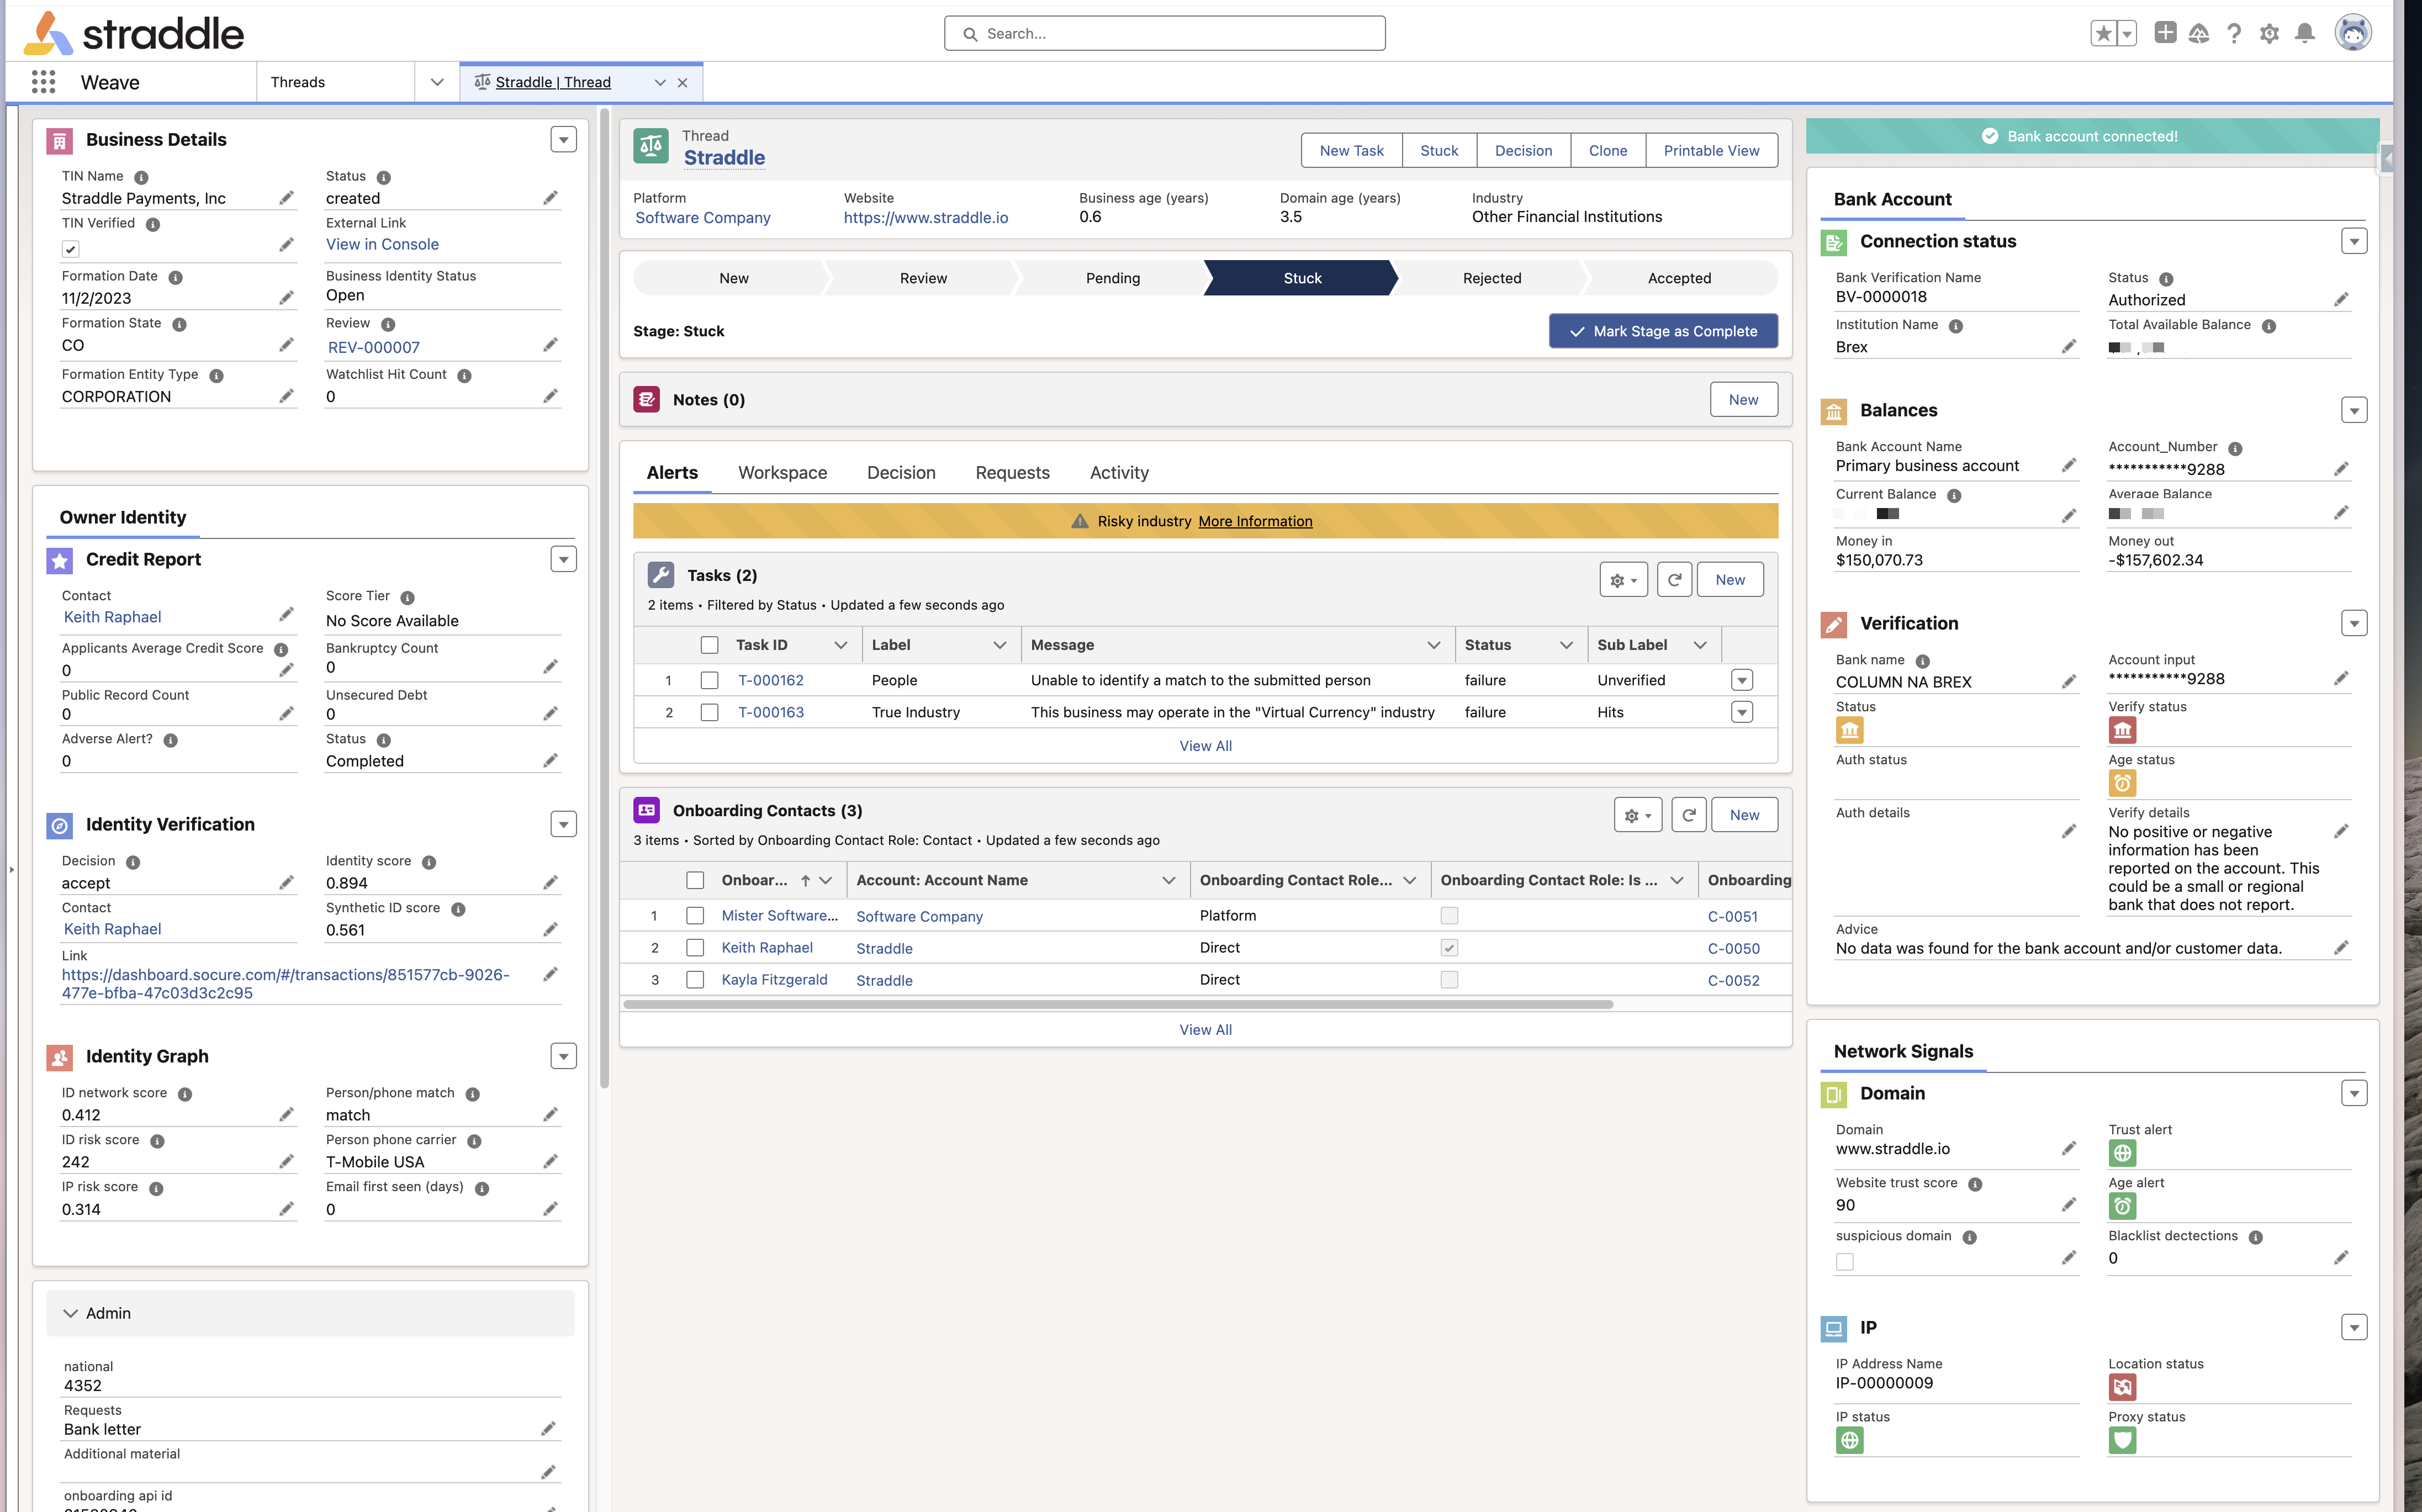Screen dimensions: 2422x1512
Task: Open the Threads navigation dropdown chevron
Action: [x=437, y=82]
